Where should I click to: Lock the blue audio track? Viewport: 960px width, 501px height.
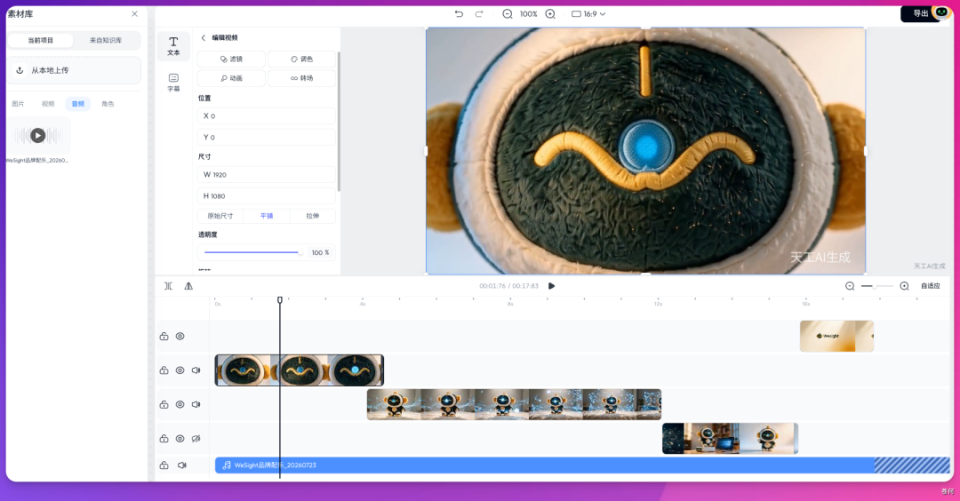coord(164,465)
